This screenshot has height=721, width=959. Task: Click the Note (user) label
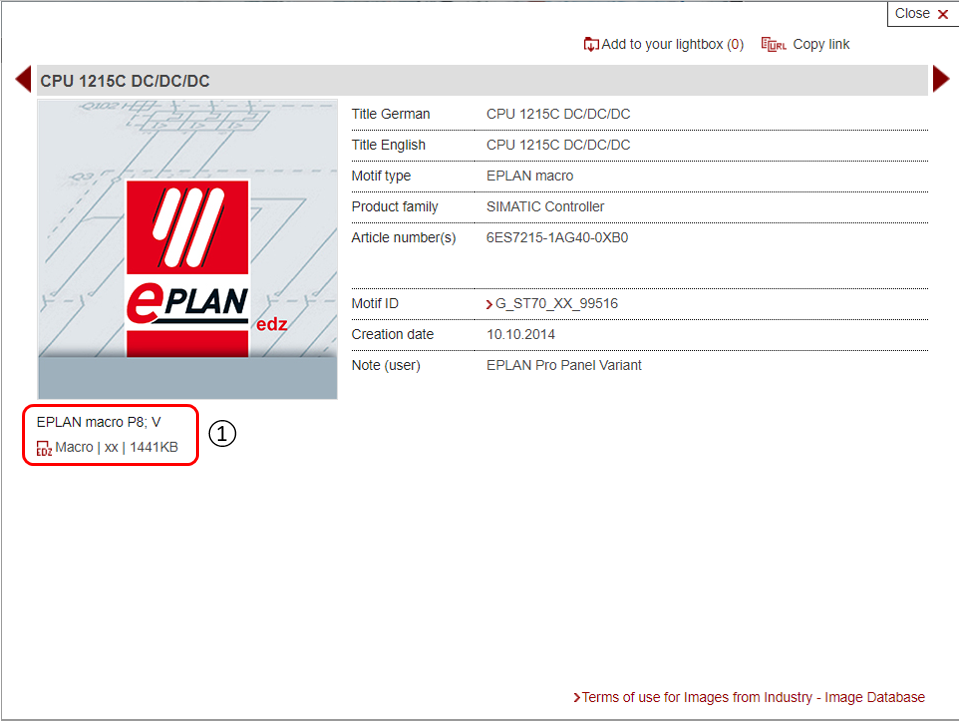point(386,366)
